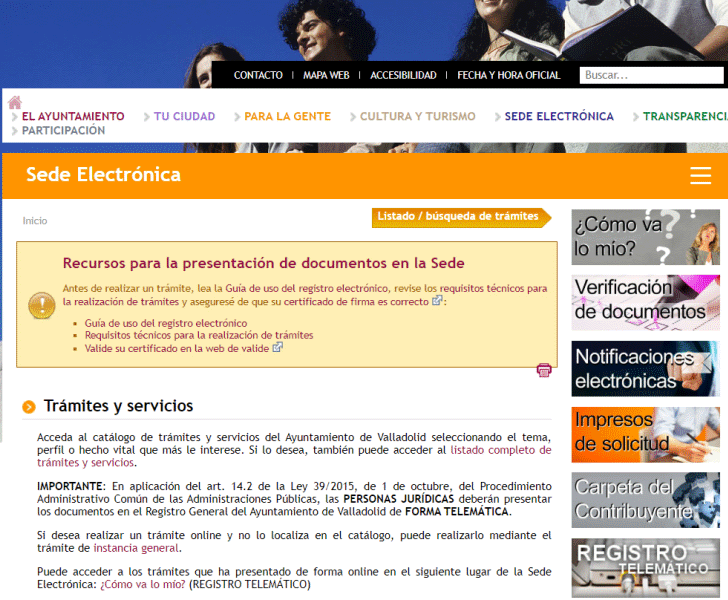Select Sede Electrónica in the main navigation
Screen dimensions: 728x600
point(559,116)
